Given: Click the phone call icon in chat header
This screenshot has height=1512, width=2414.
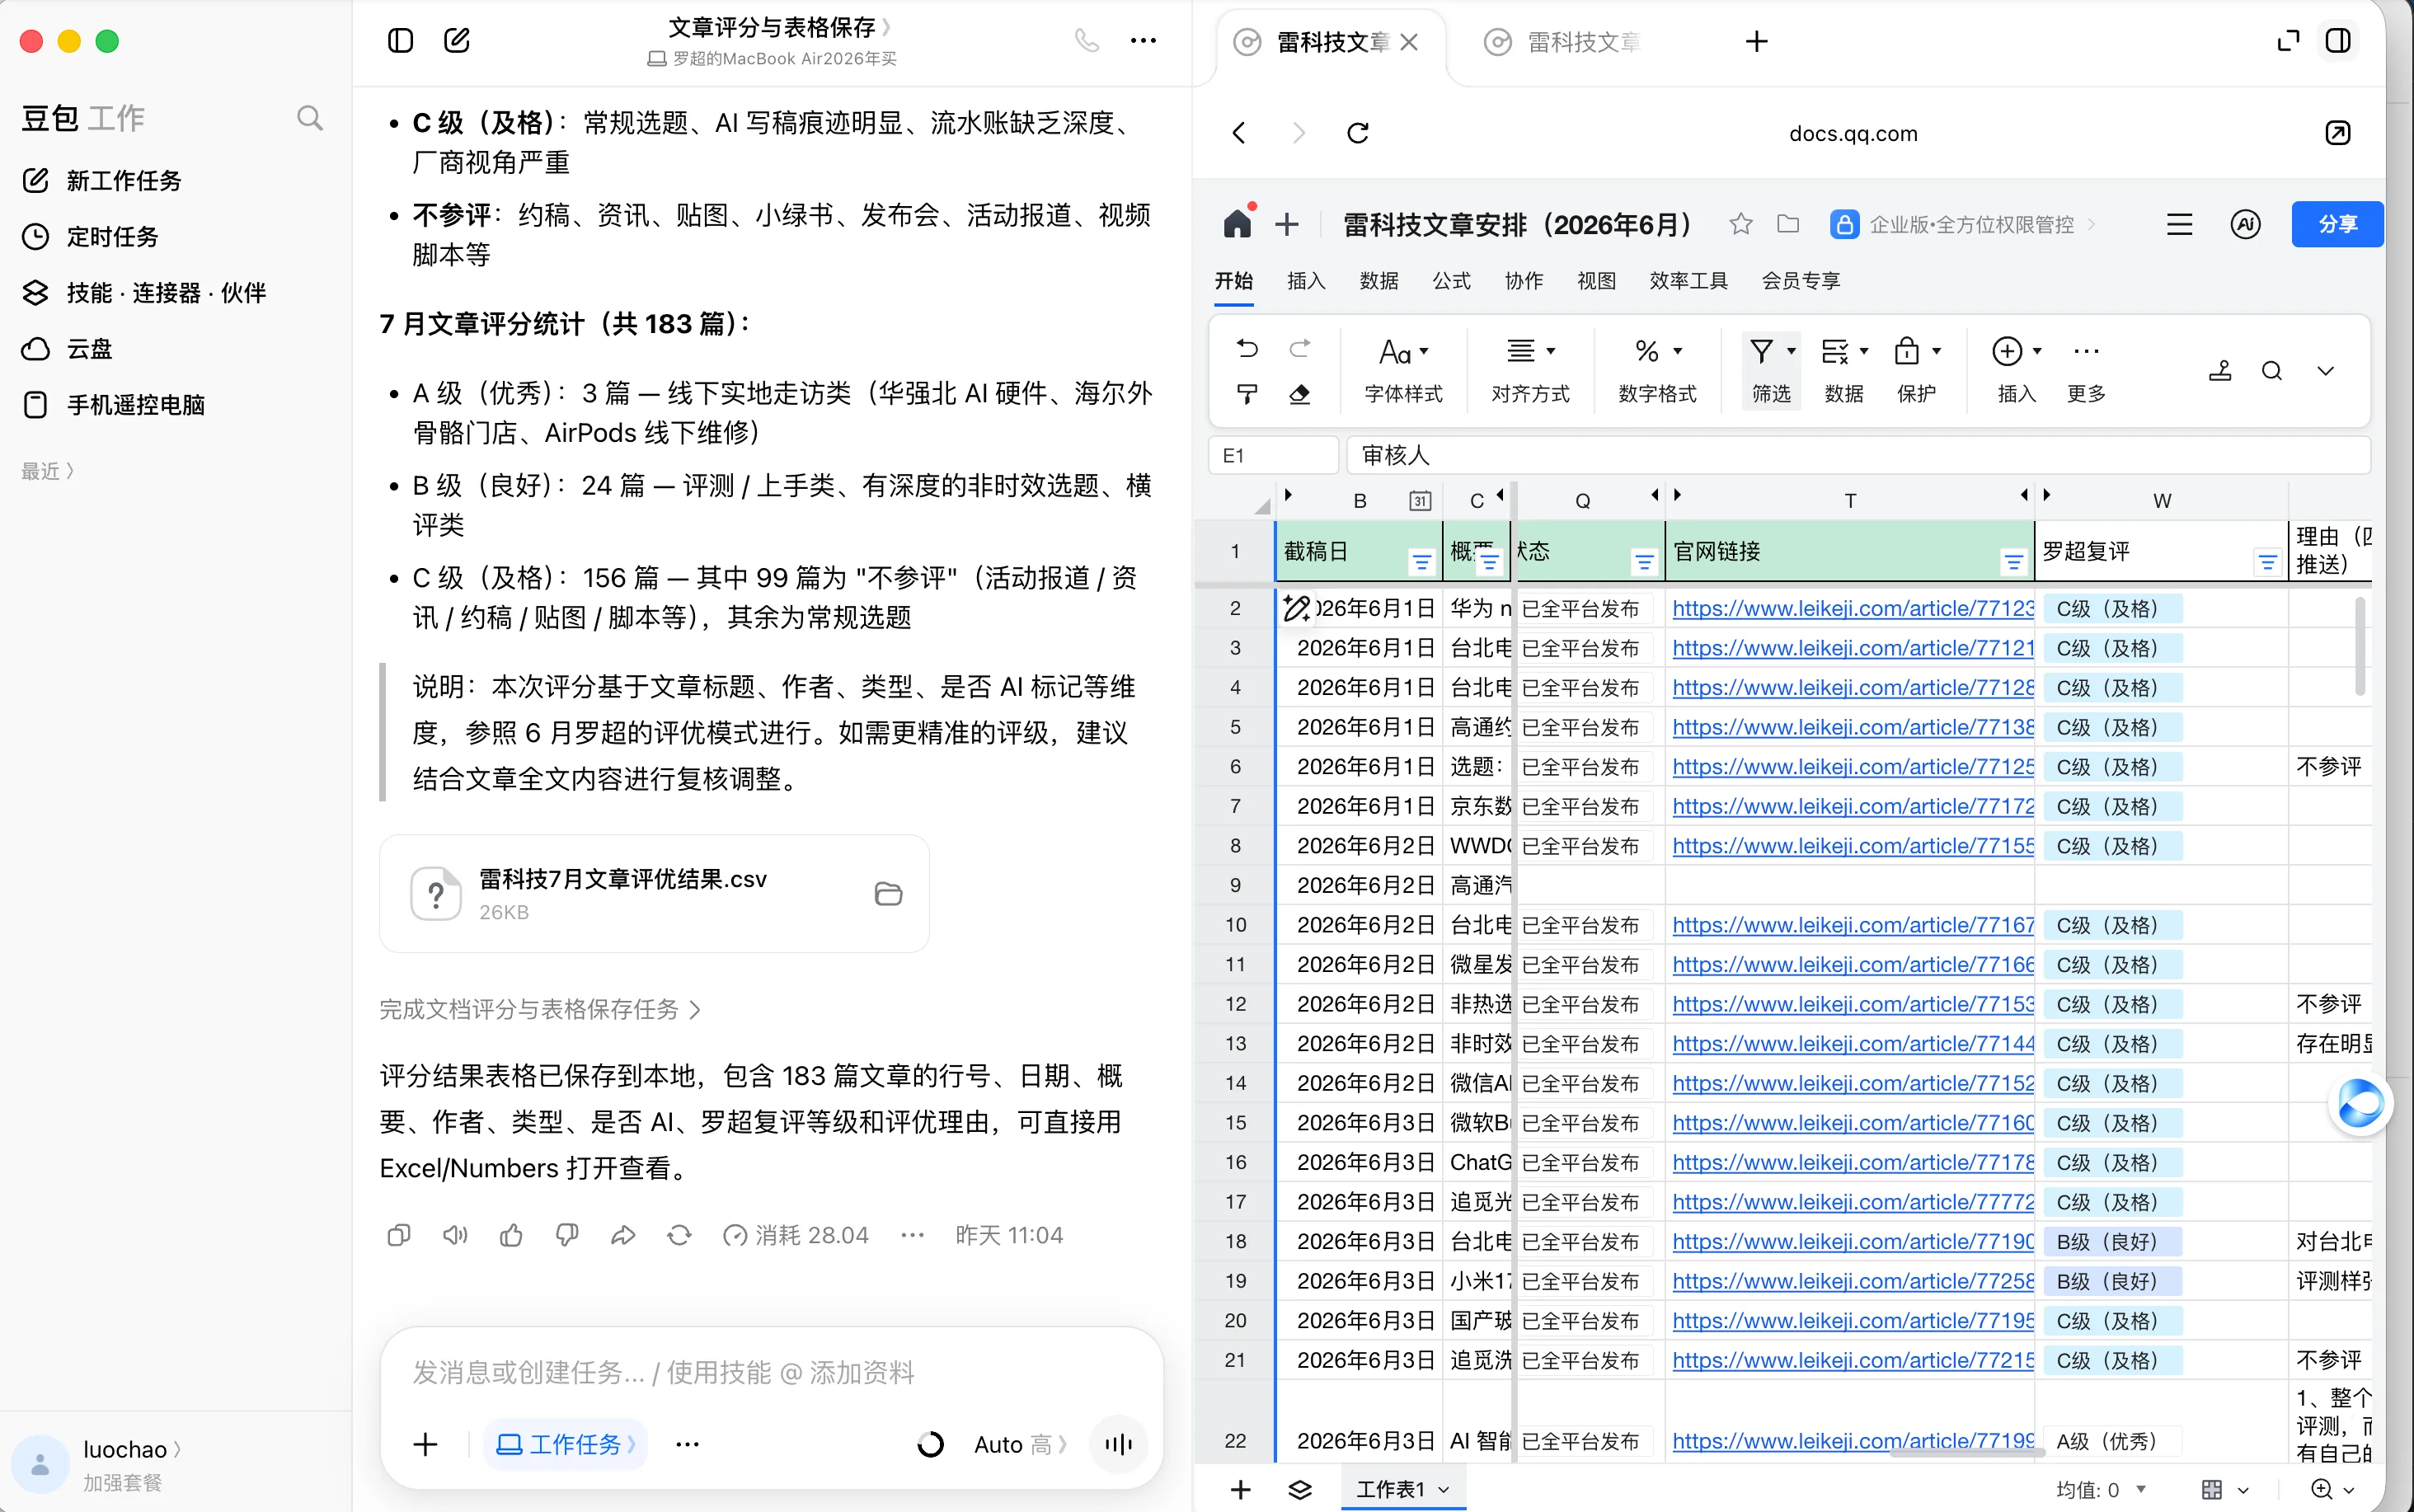Looking at the screenshot, I should pyautogui.click(x=1087, y=41).
